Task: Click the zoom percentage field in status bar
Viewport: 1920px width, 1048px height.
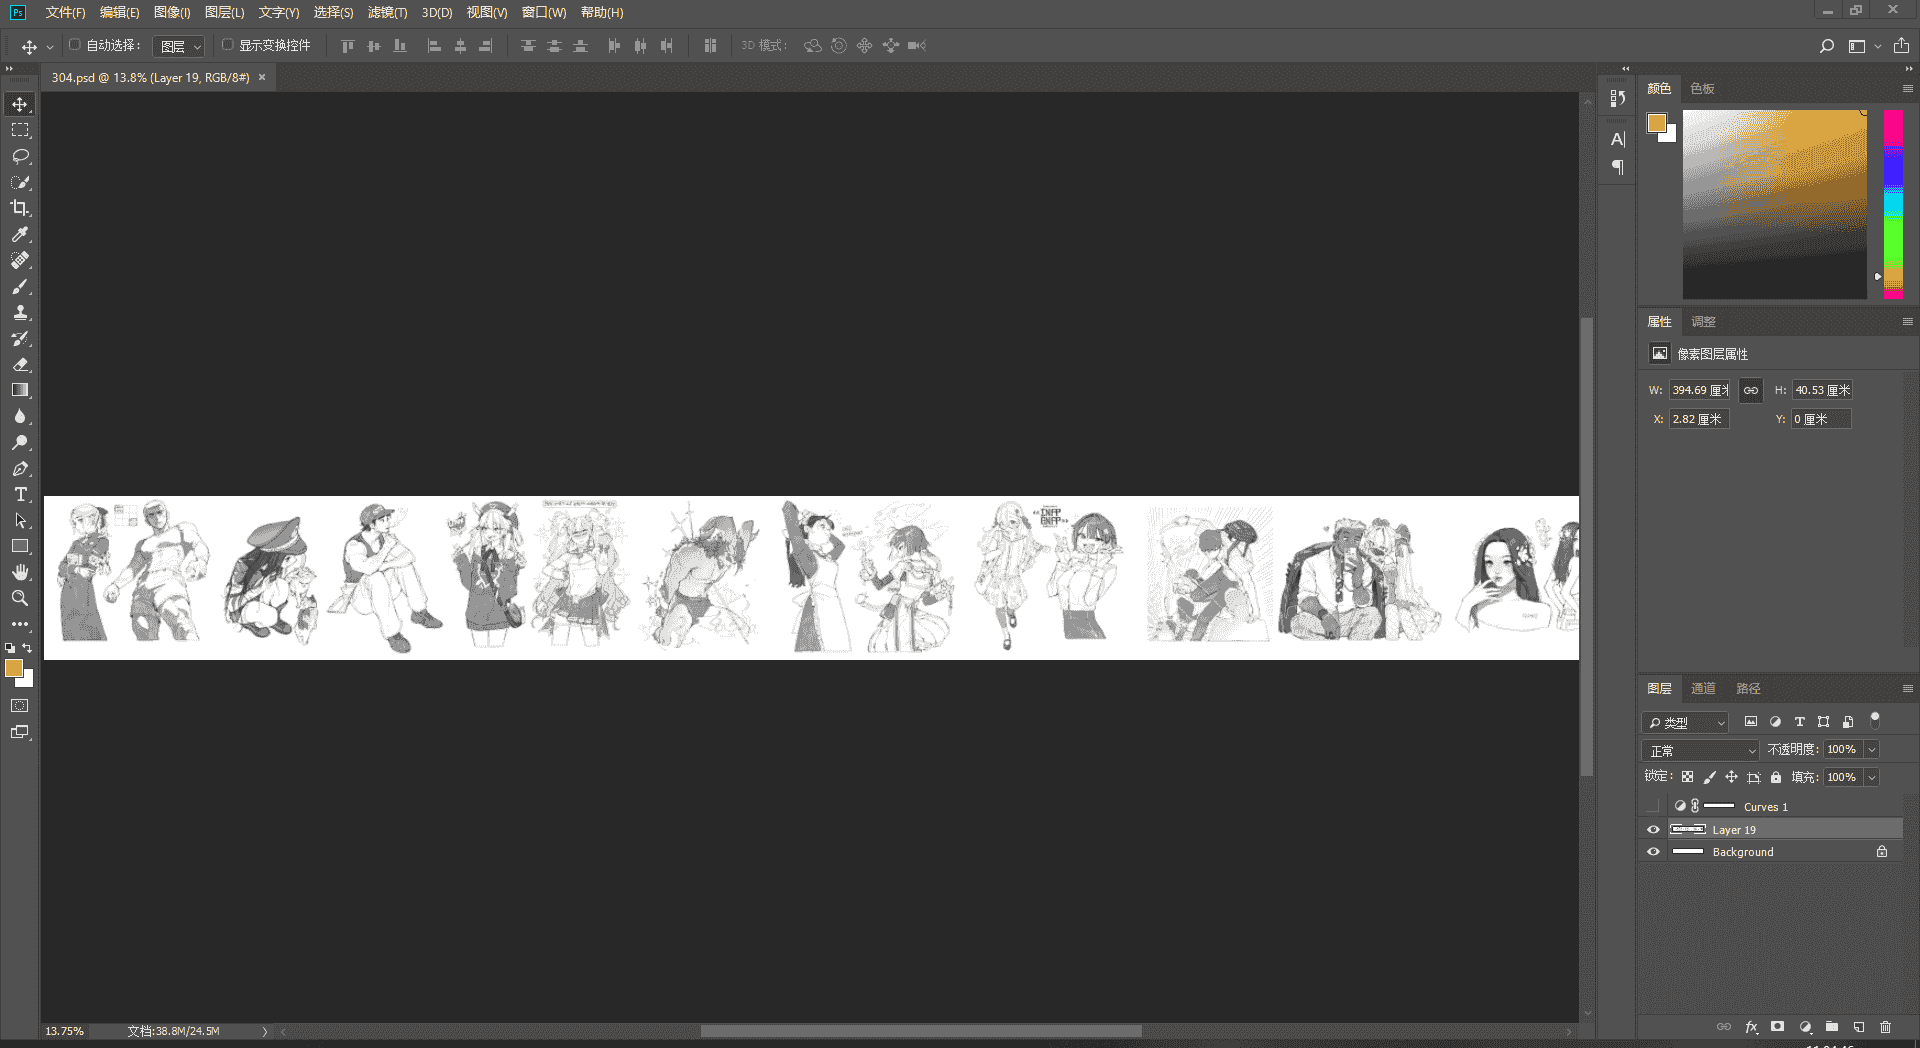Action: [65, 1031]
